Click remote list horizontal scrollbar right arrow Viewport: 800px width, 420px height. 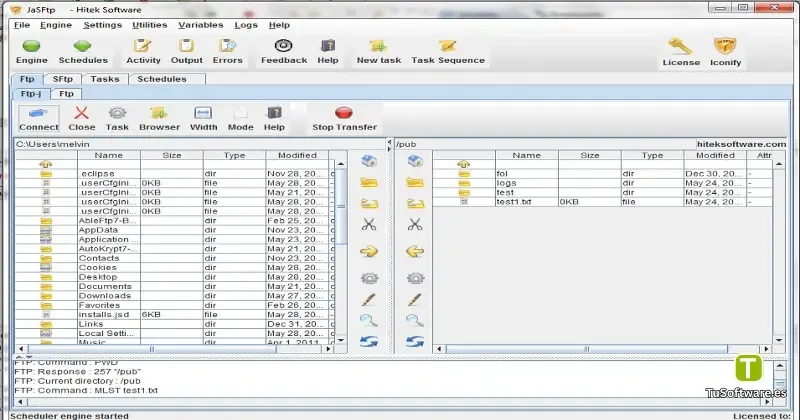point(766,349)
